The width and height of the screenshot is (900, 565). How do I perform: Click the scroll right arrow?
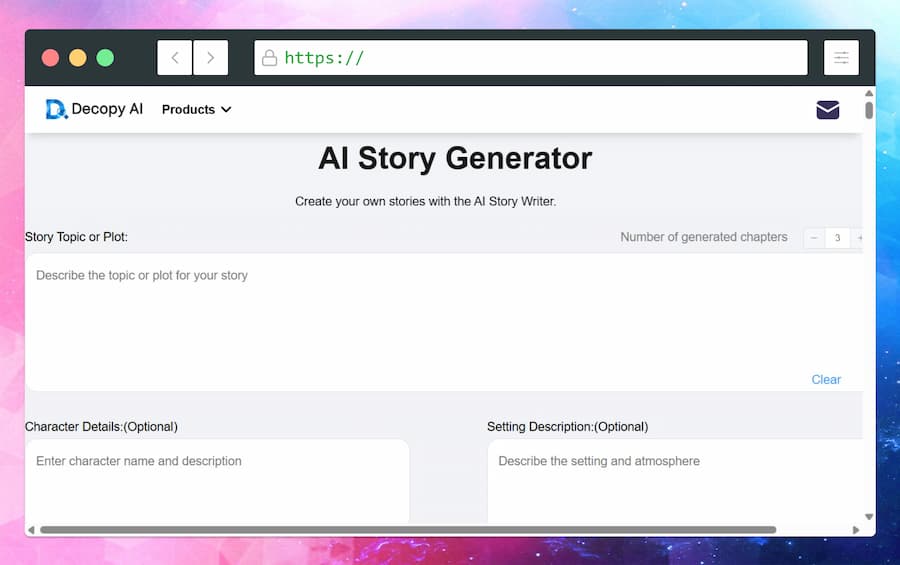856,530
